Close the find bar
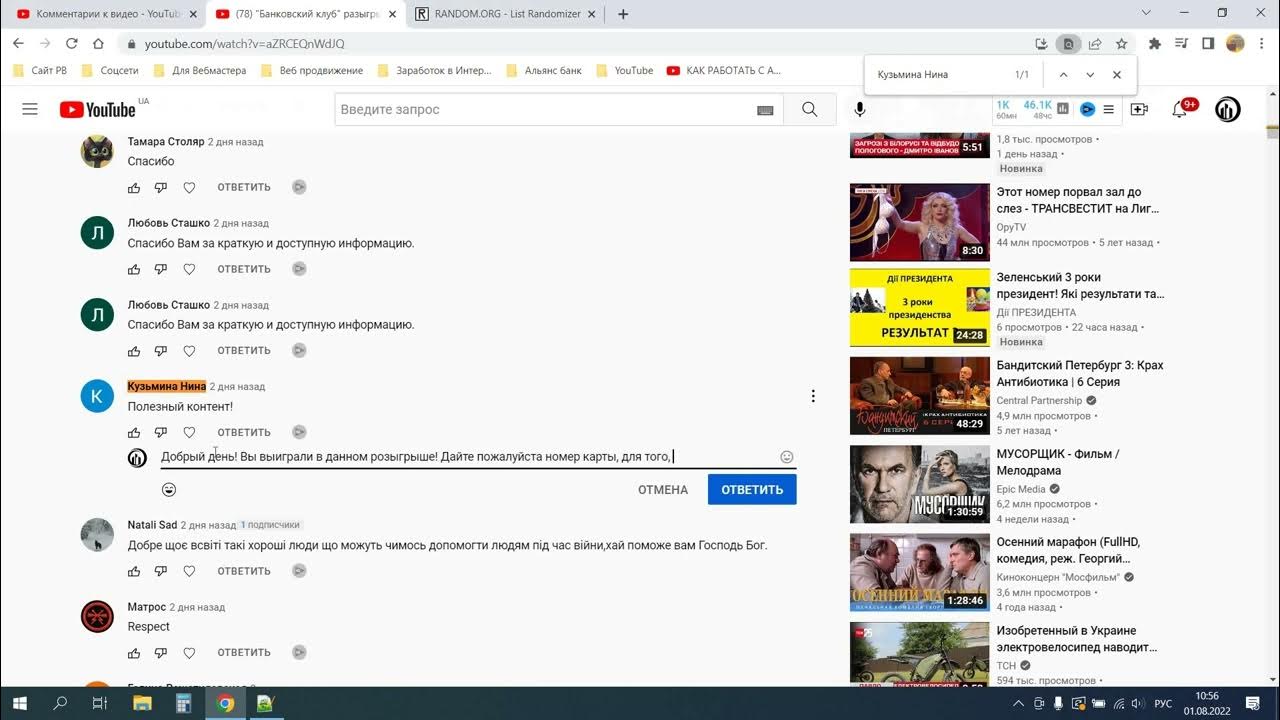Screen dimensions: 1280x720 1117,75
